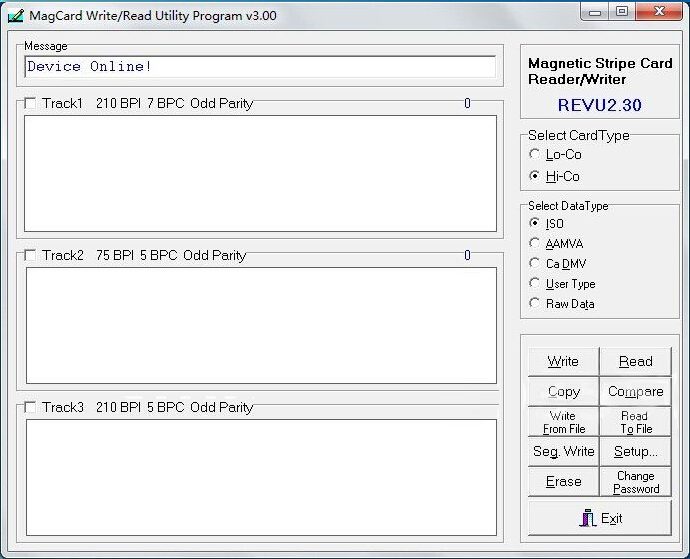Click the Magnetic Stripe Card Reader/Writer heading
This screenshot has height=559, width=690.
(x=600, y=71)
